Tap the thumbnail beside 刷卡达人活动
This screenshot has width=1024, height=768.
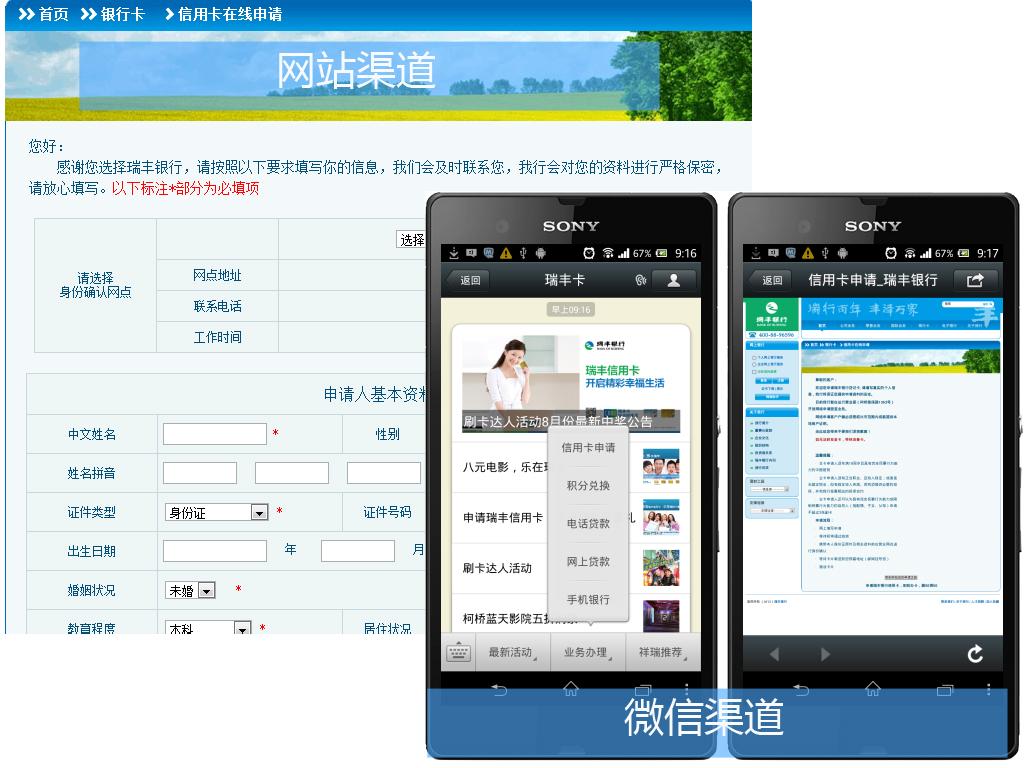pyautogui.click(x=661, y=568)
